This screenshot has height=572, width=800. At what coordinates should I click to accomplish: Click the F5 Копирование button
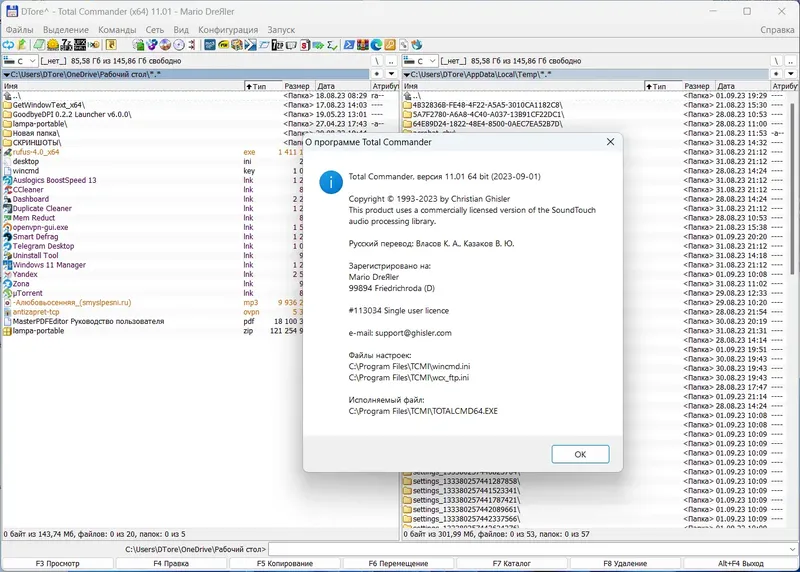[285, 563]
